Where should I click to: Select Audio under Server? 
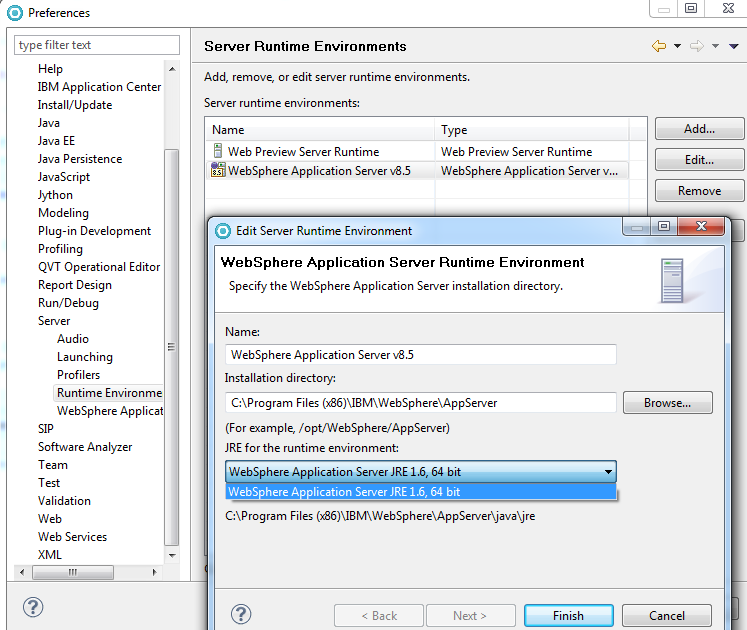[x=73, y=339]
